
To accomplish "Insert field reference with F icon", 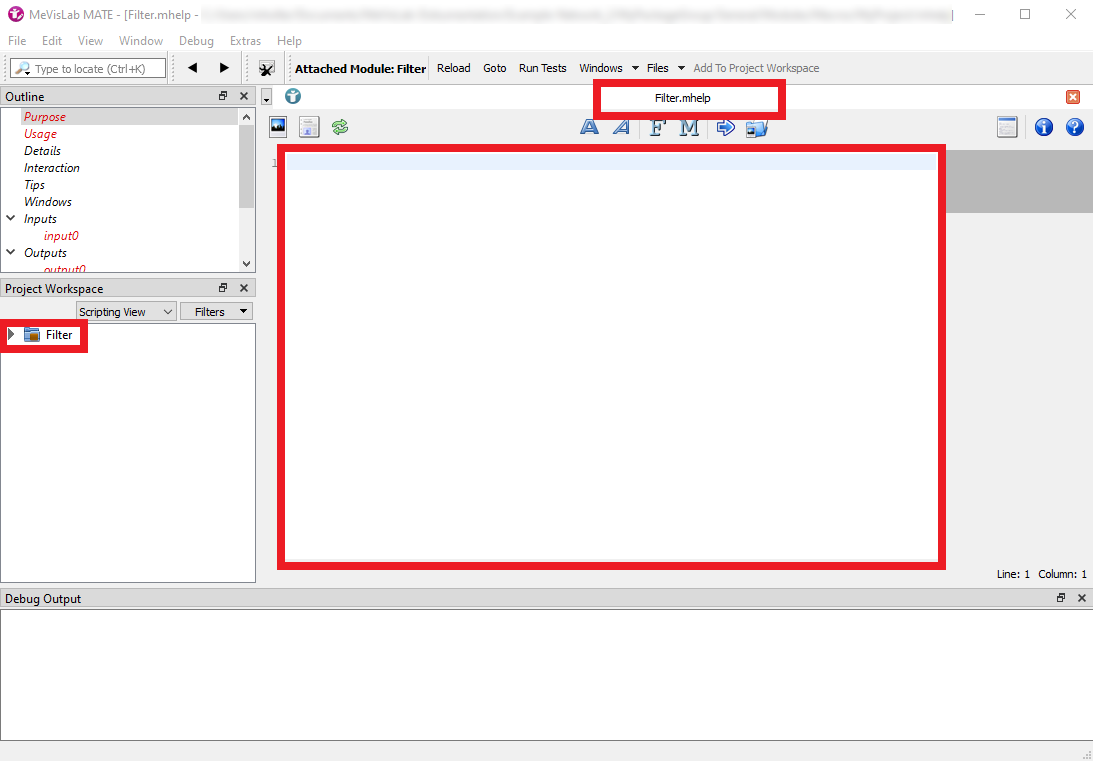I will (657, 127).
